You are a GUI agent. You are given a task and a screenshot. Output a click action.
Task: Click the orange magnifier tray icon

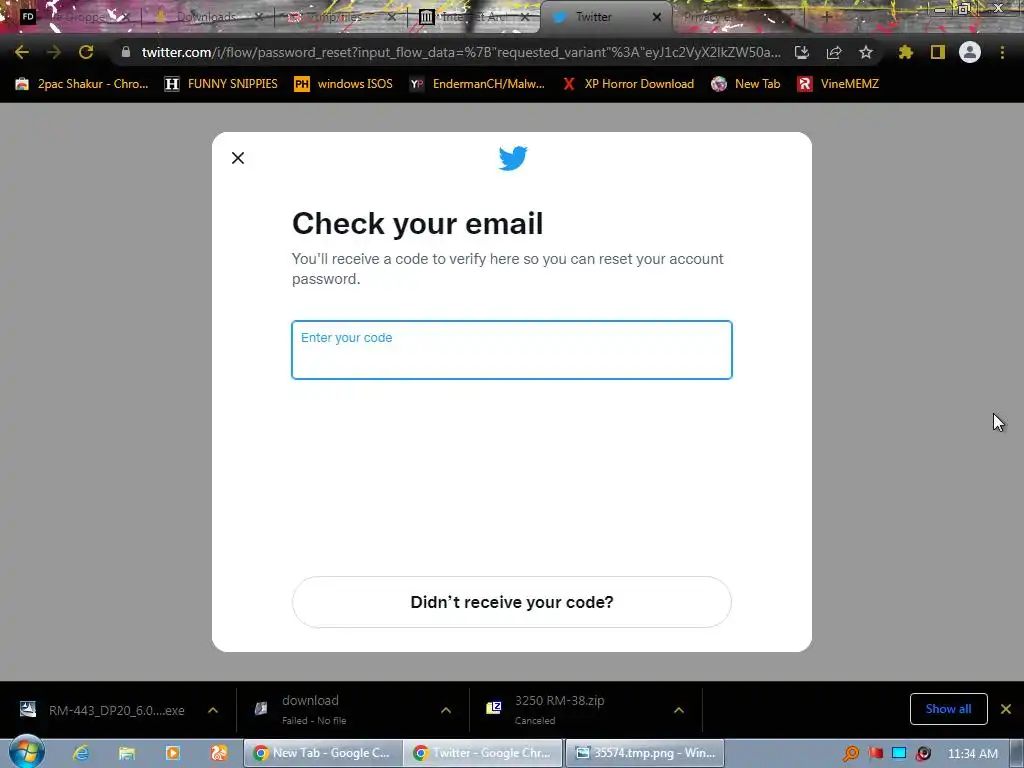(x=851, y=754)
